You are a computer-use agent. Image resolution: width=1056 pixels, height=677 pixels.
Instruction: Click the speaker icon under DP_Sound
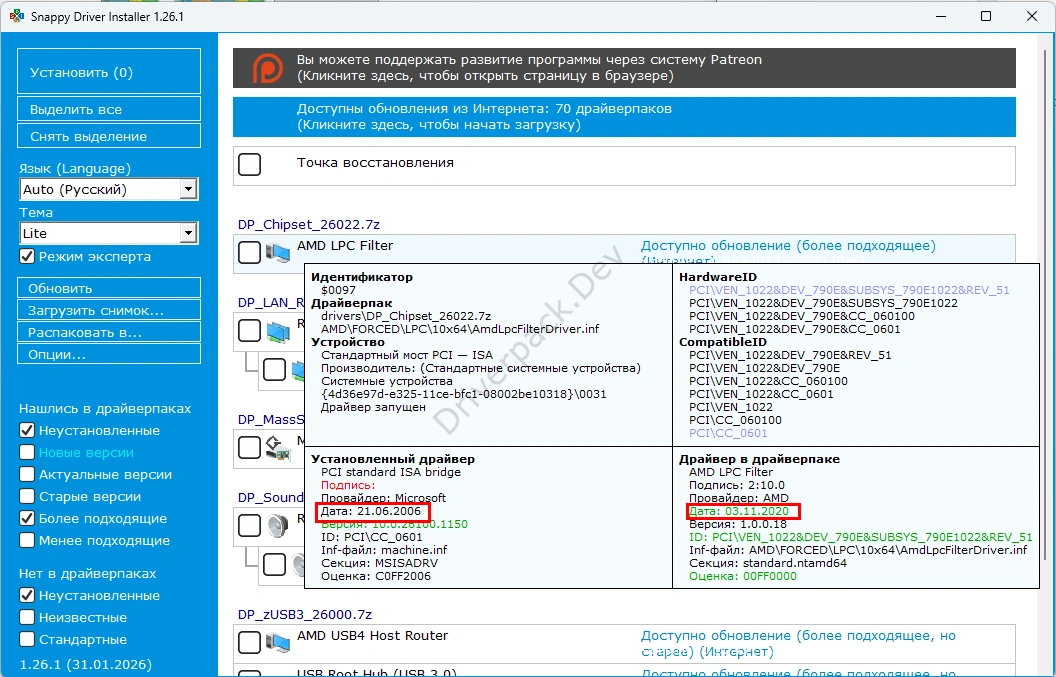pos(277,525)
